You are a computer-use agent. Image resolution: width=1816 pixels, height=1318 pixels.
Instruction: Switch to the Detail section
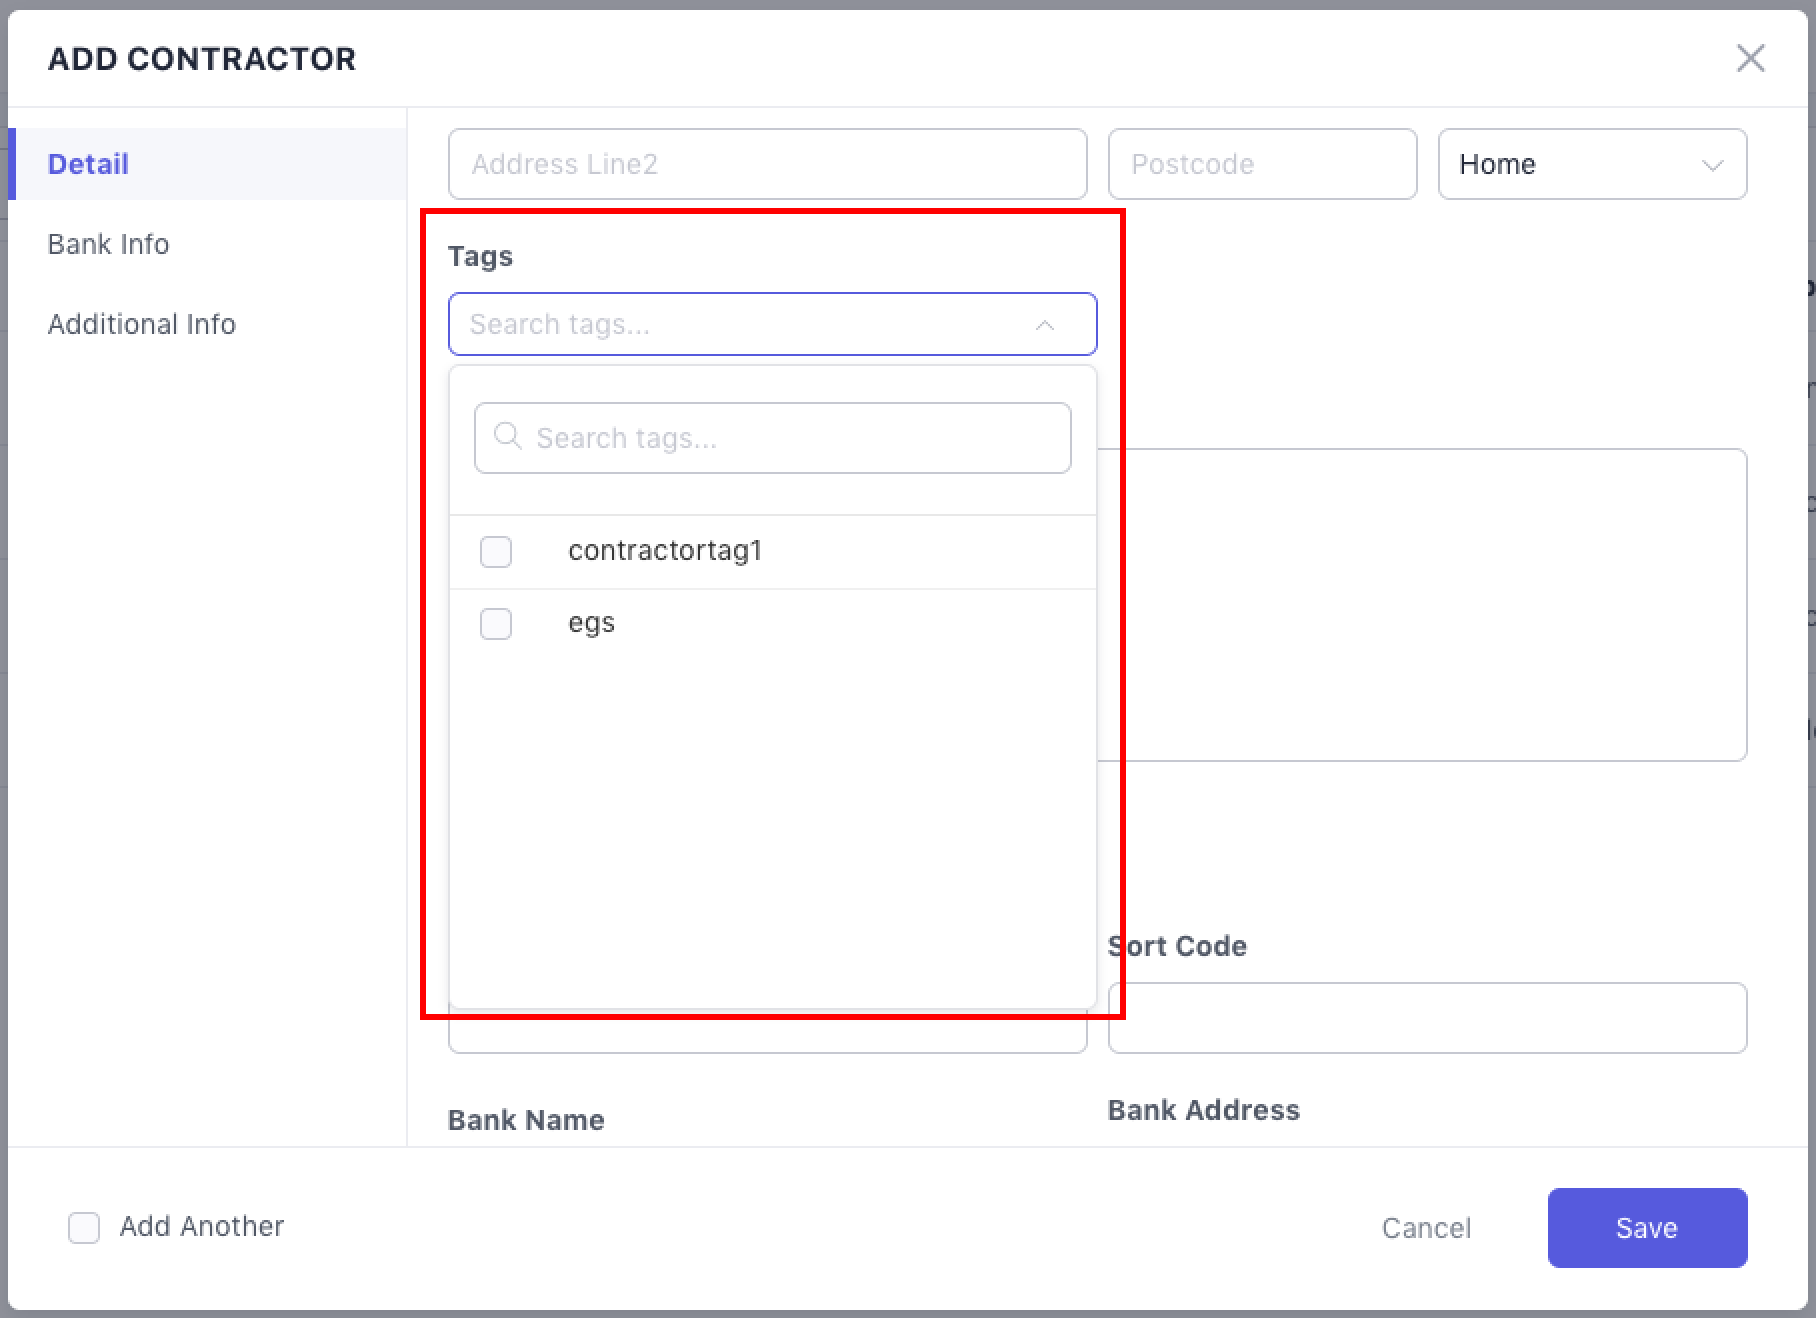88,164
